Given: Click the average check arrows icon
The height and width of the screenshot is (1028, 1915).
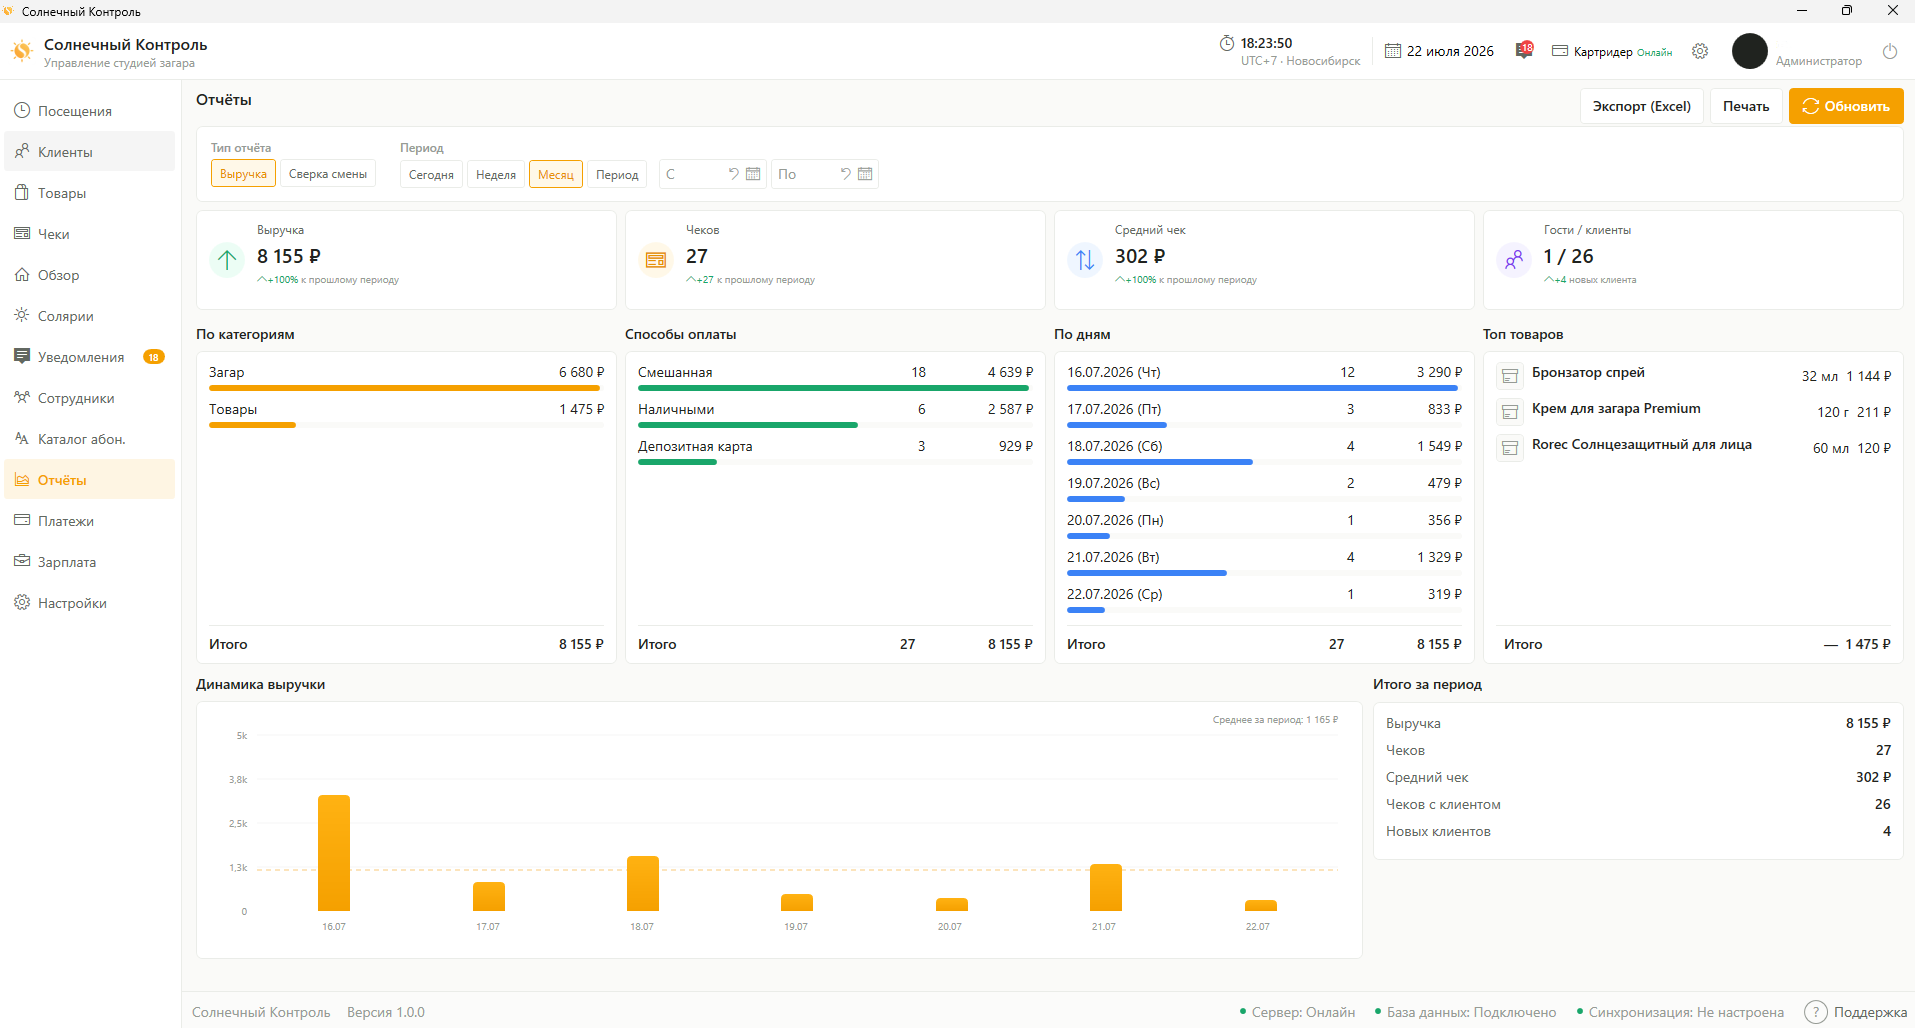Looking at the screenshot, I should [x=1085, y=260].
